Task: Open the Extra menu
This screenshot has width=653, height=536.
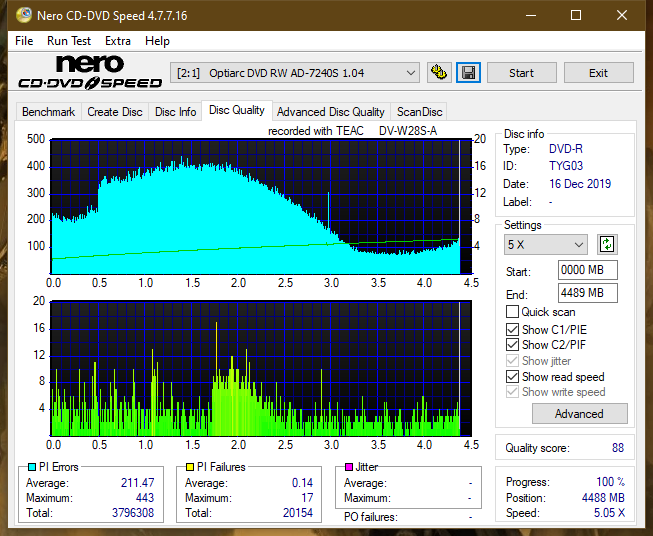Action: [118, 41]
